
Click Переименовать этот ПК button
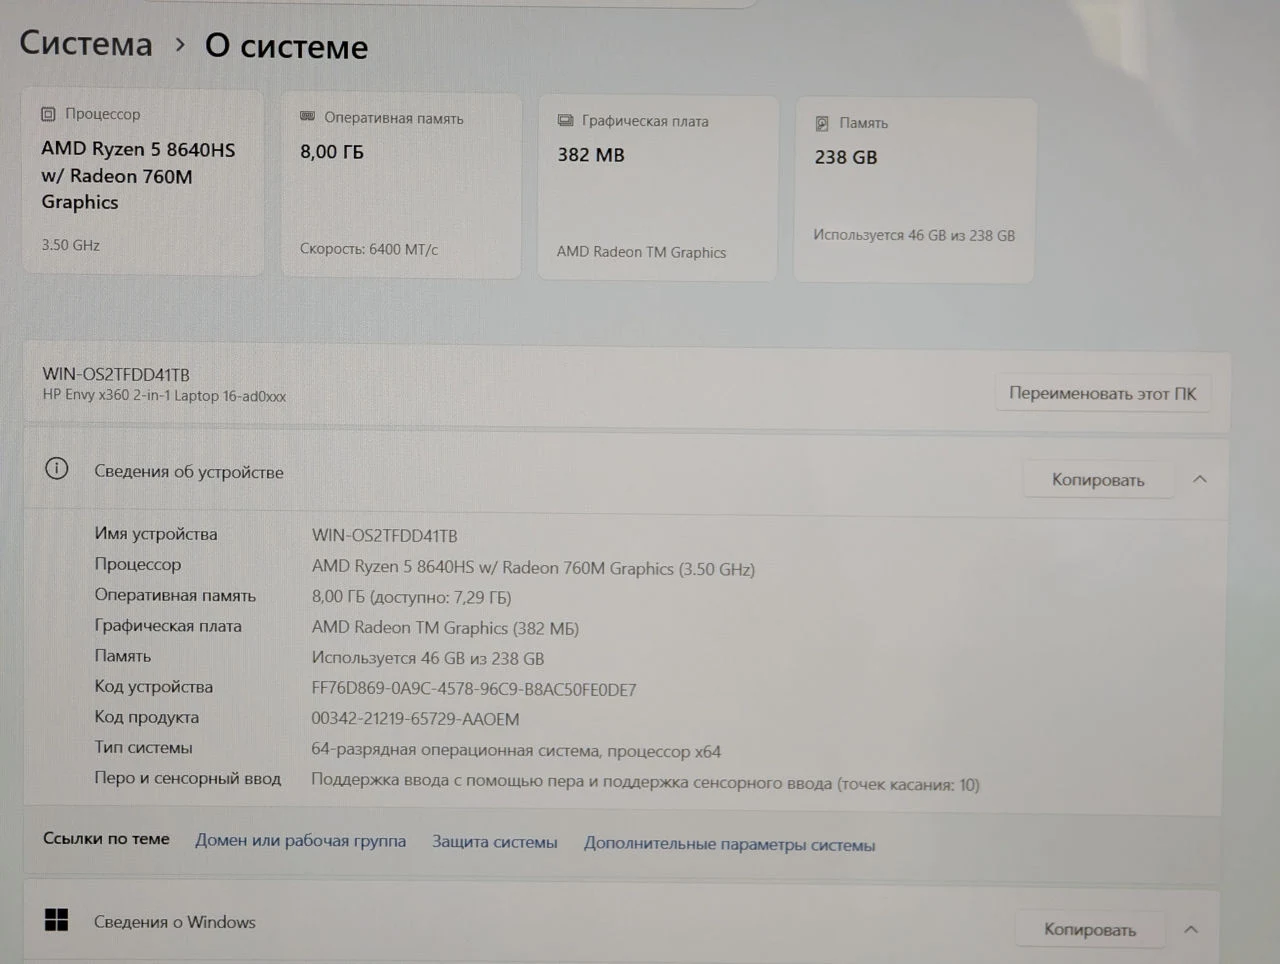pos(1102,393)
